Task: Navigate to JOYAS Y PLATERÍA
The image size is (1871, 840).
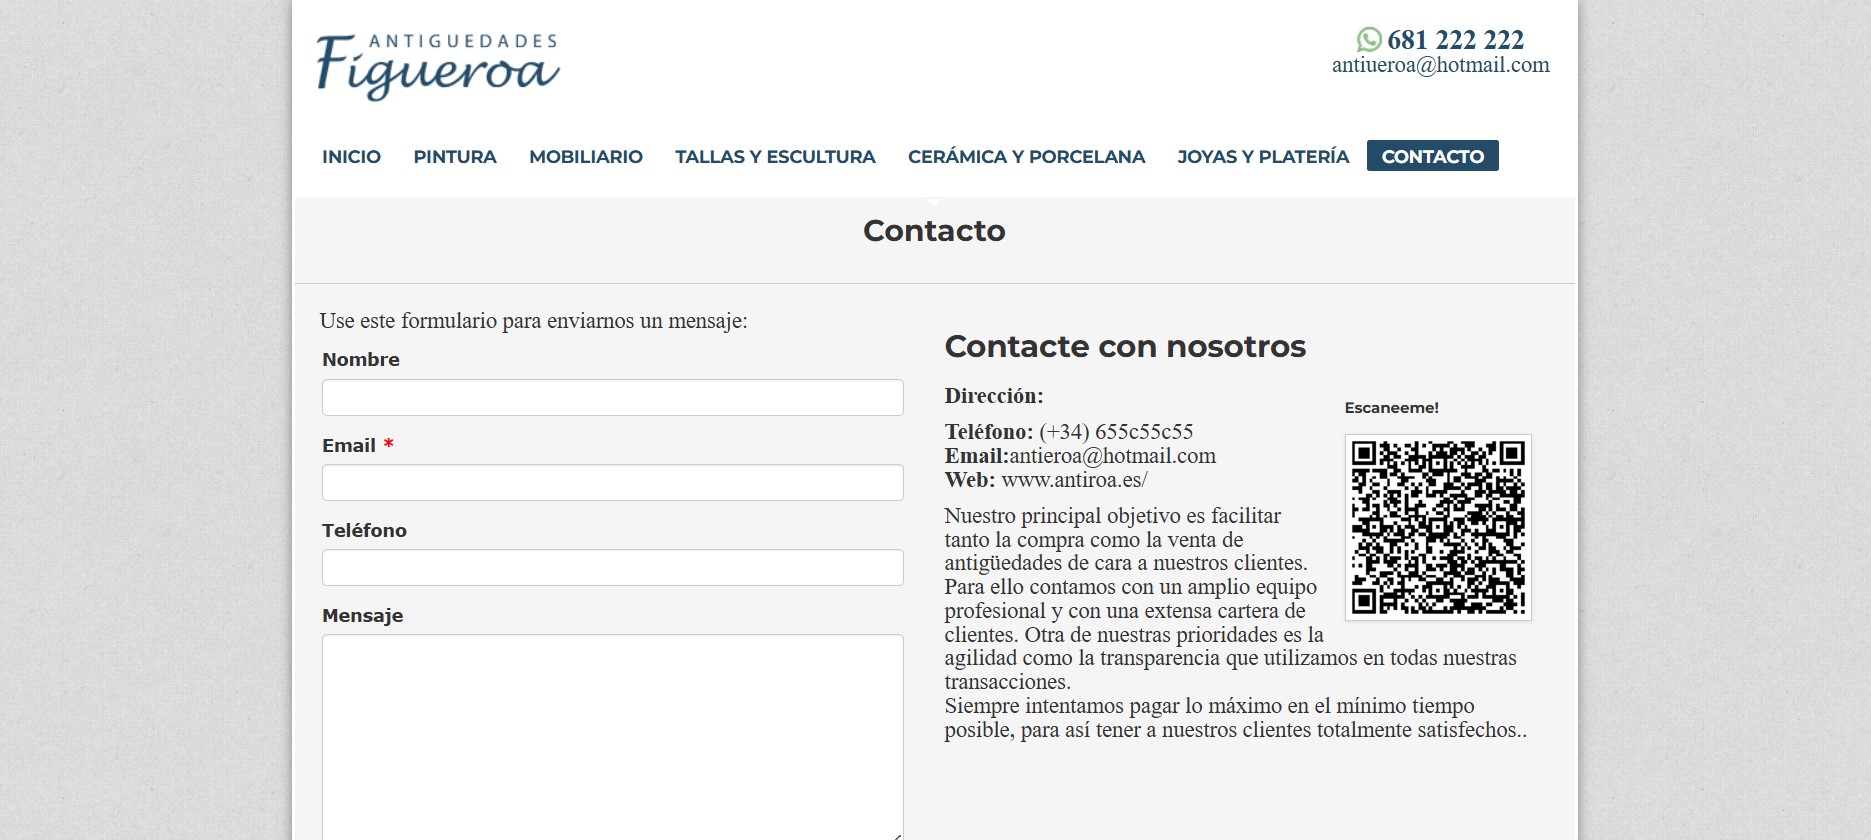Action: pyautogui.click(x=1263, y=156)
